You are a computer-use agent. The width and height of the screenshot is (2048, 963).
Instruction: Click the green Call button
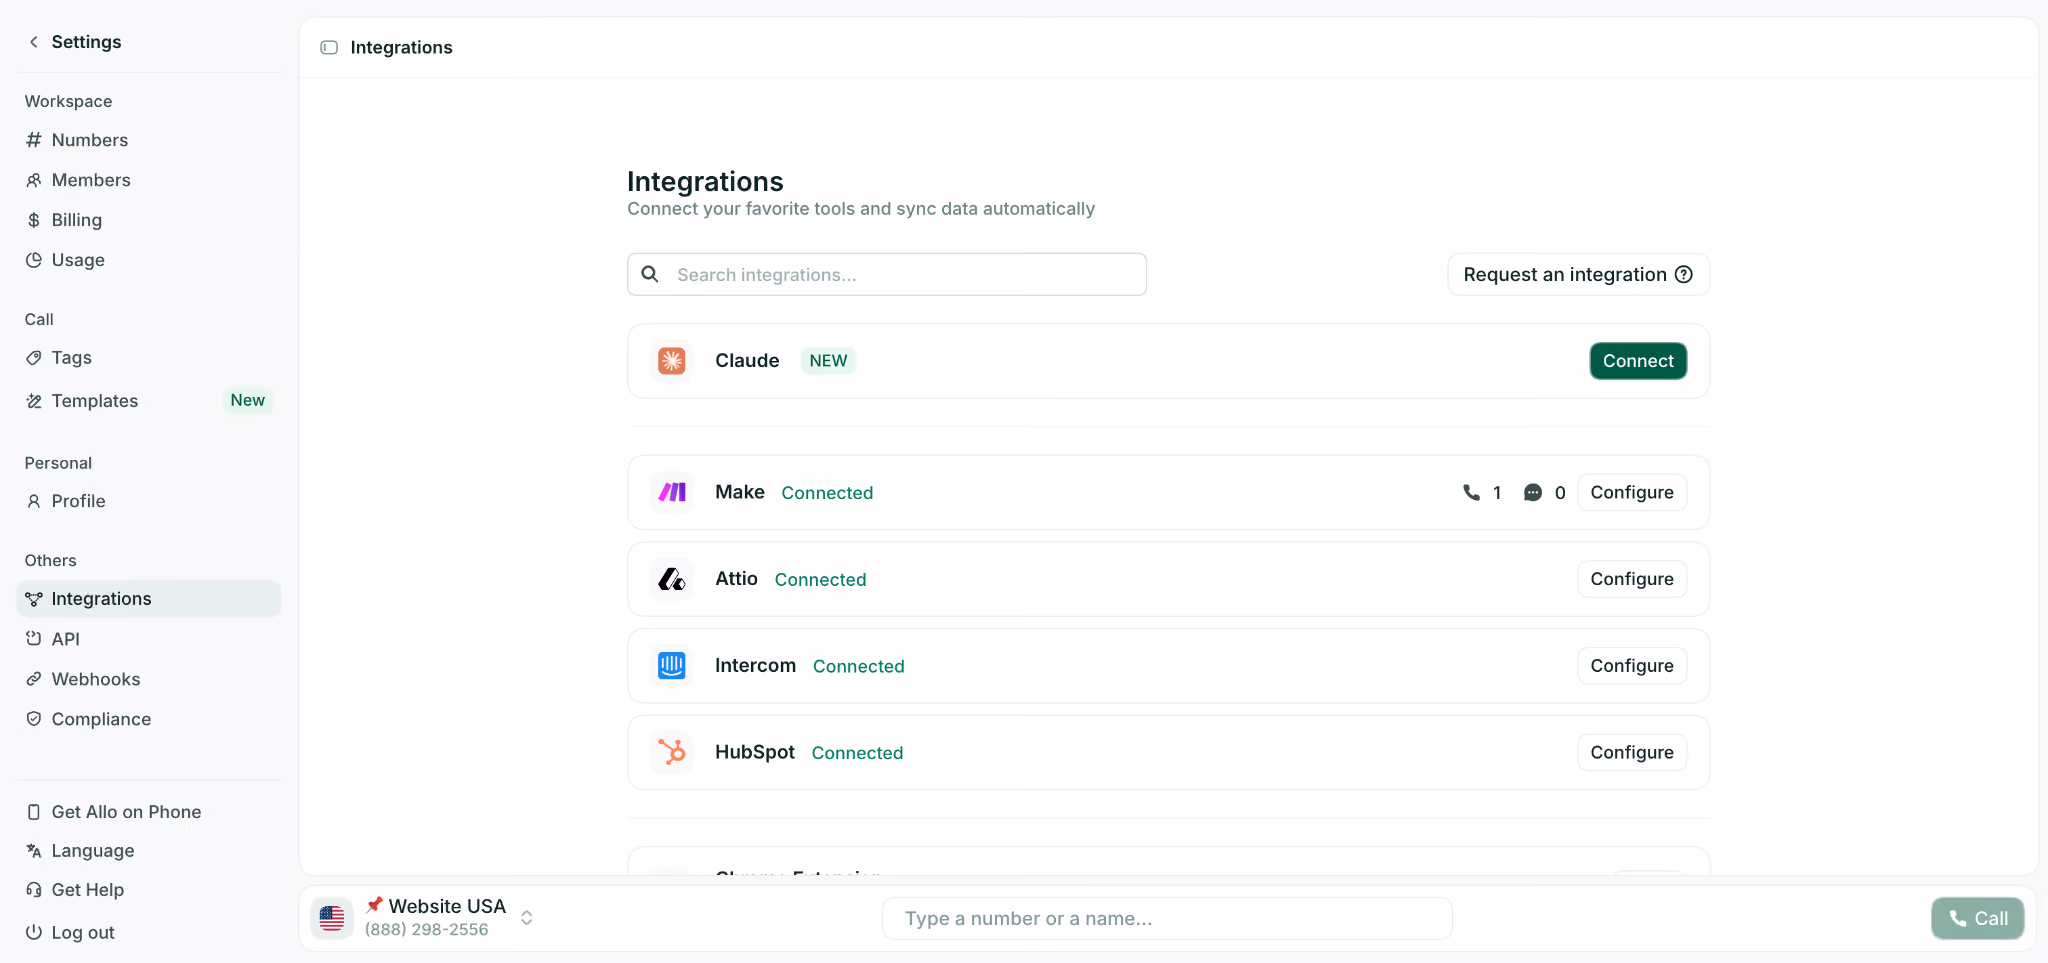click(1978, 918)
